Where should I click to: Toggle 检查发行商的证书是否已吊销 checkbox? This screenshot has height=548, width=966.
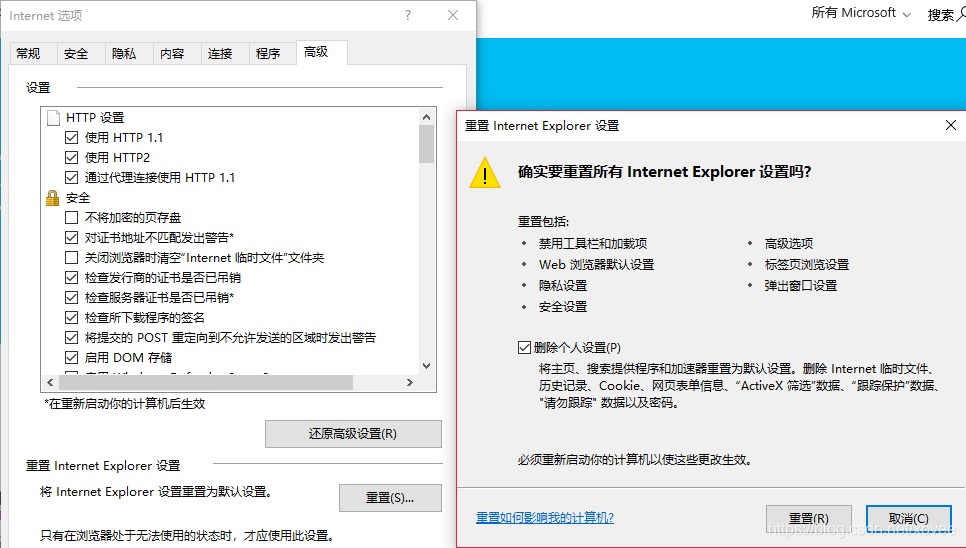click(x=71, y=278)
